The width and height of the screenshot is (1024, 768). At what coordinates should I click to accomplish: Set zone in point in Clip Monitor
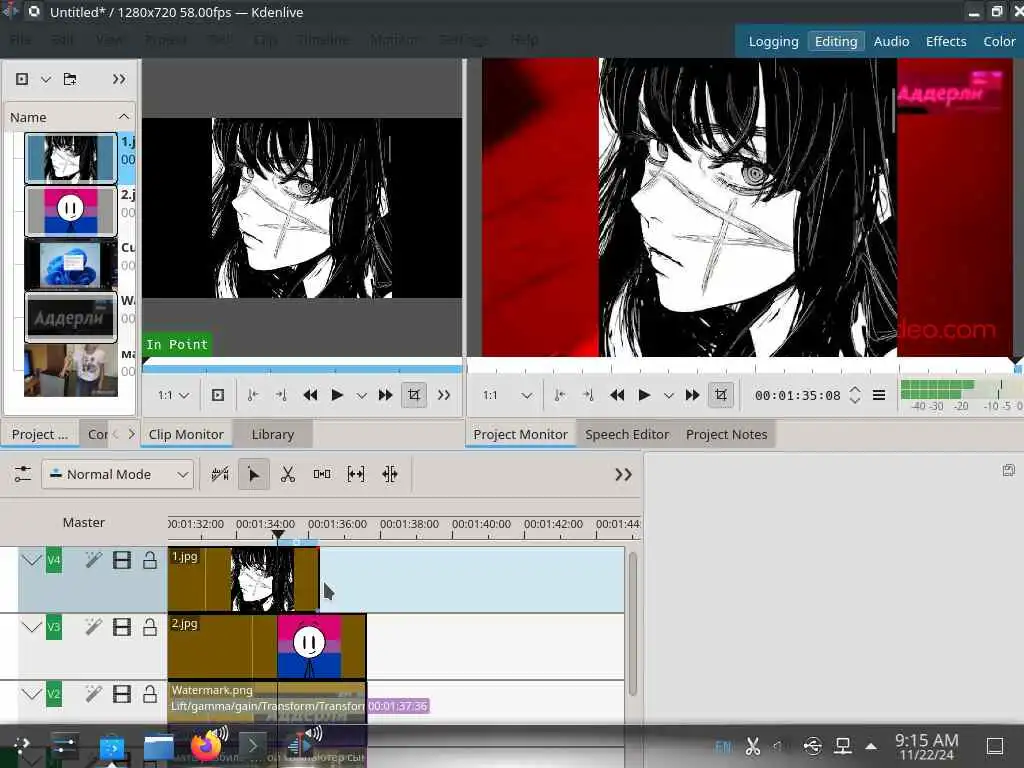[x=252, y=395]
